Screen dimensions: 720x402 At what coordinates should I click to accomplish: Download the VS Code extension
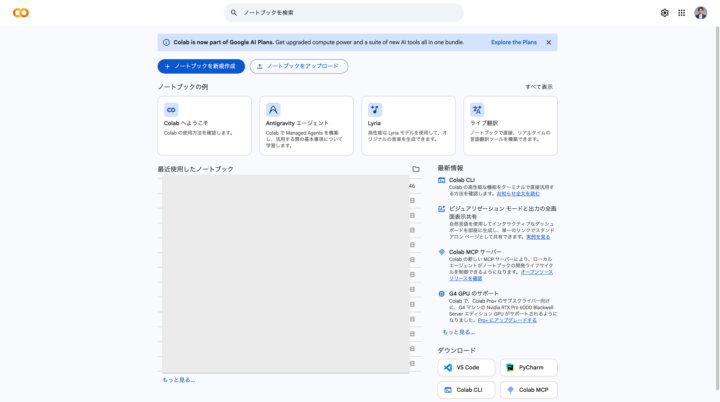(466, 368)
